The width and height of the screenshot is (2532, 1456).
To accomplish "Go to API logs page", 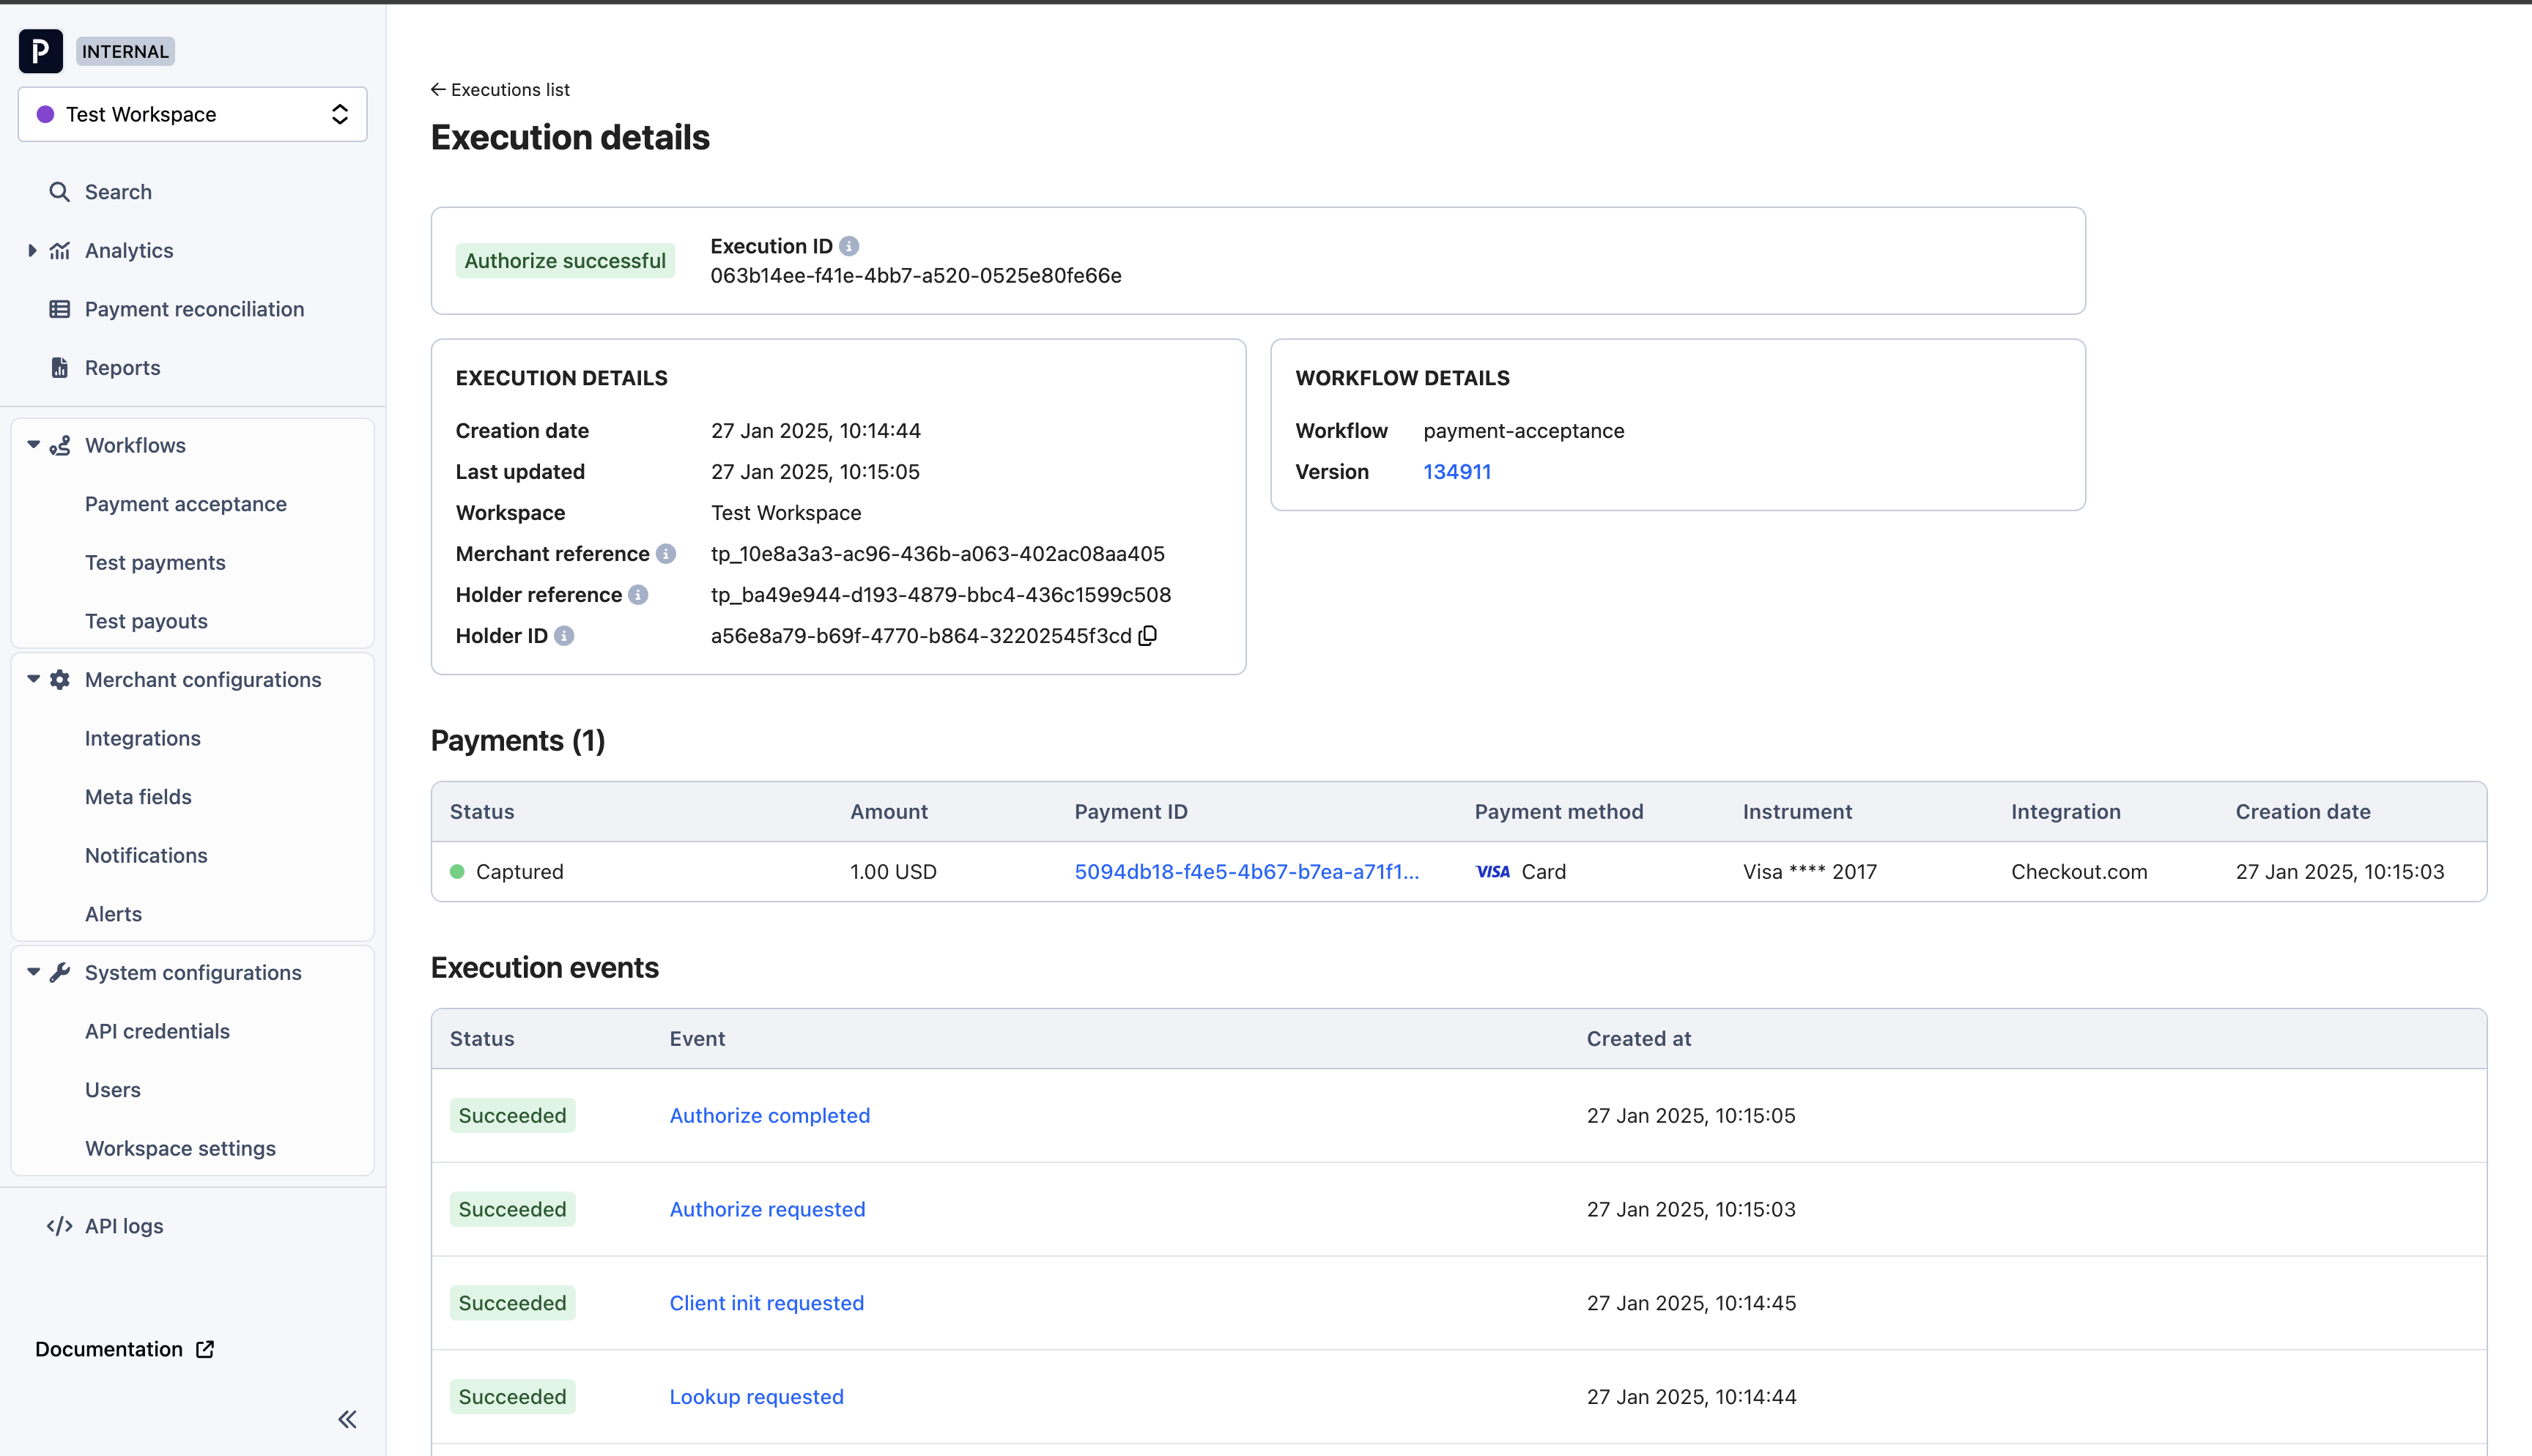I will 124,1226.
